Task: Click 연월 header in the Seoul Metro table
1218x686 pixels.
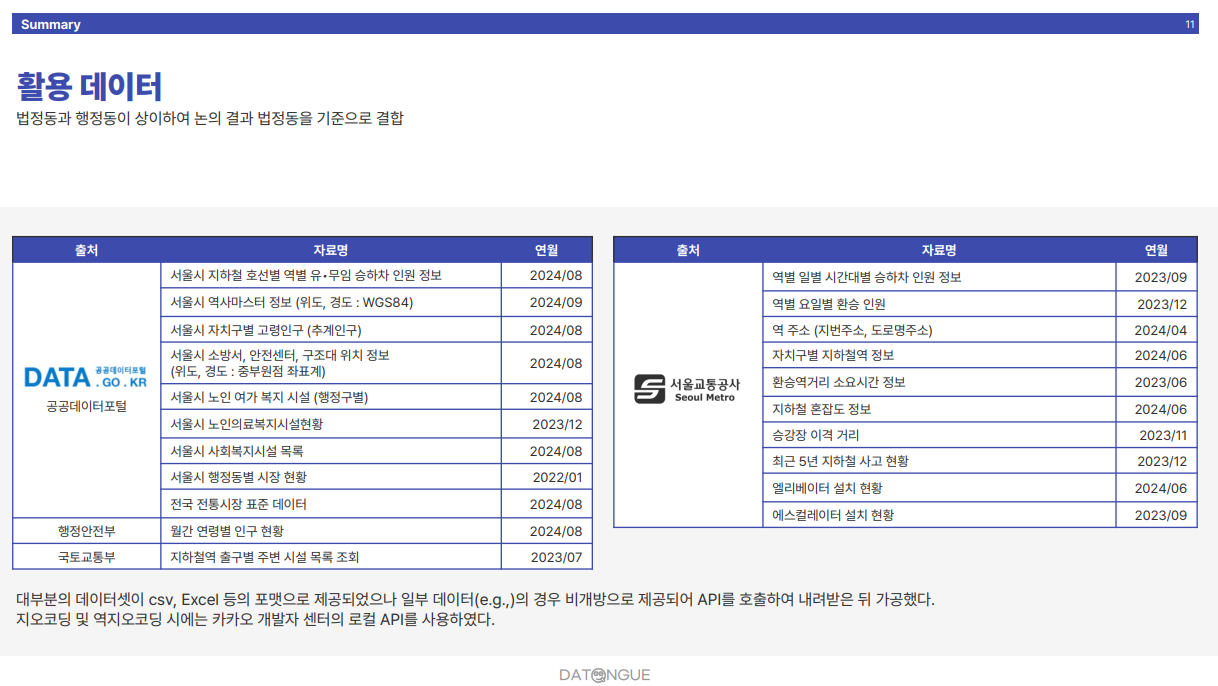Action: (x=1156, y=250)
